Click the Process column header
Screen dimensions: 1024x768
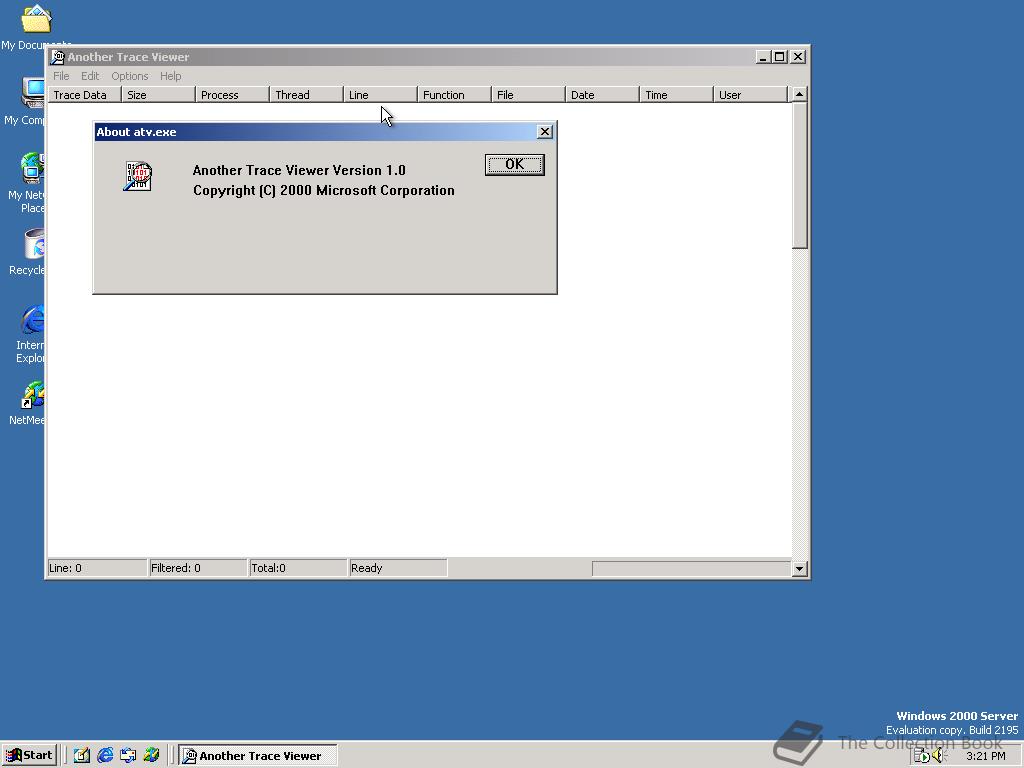coord(232,95)
